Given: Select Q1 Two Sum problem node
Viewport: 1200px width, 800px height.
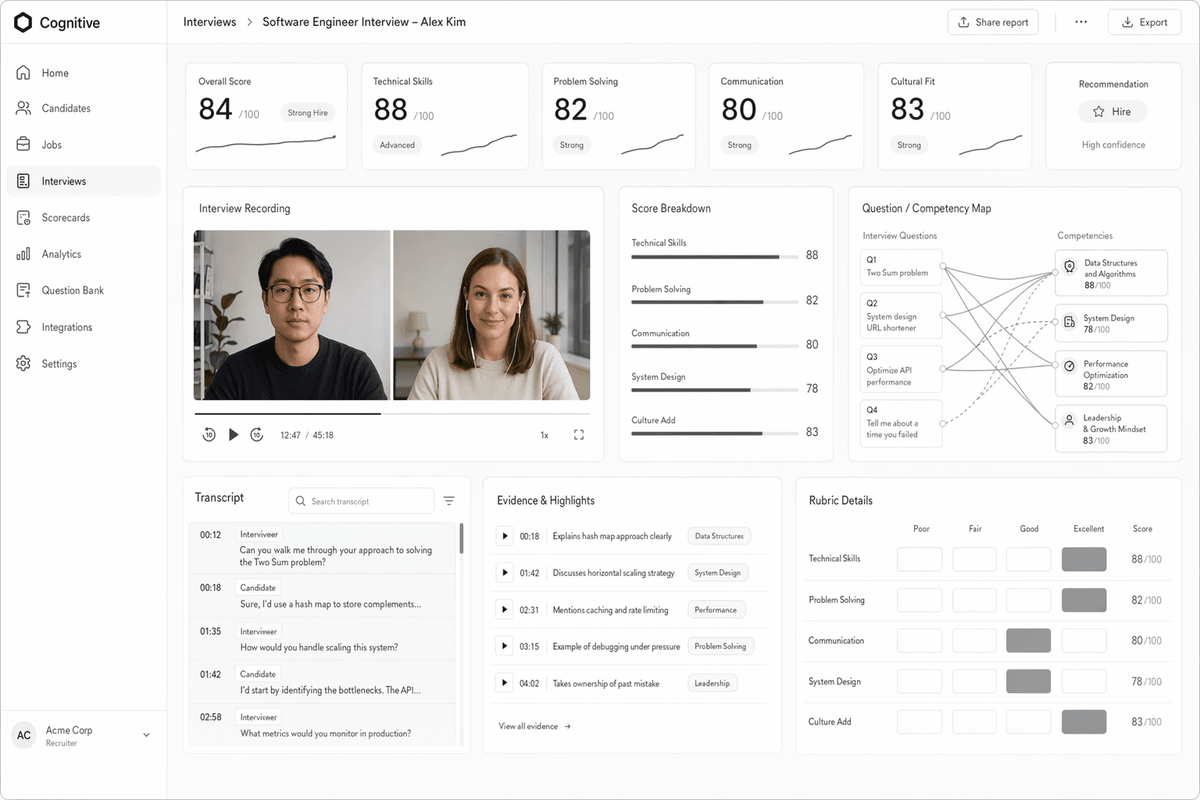Looking at the screenshot, I should coord(901,266).
